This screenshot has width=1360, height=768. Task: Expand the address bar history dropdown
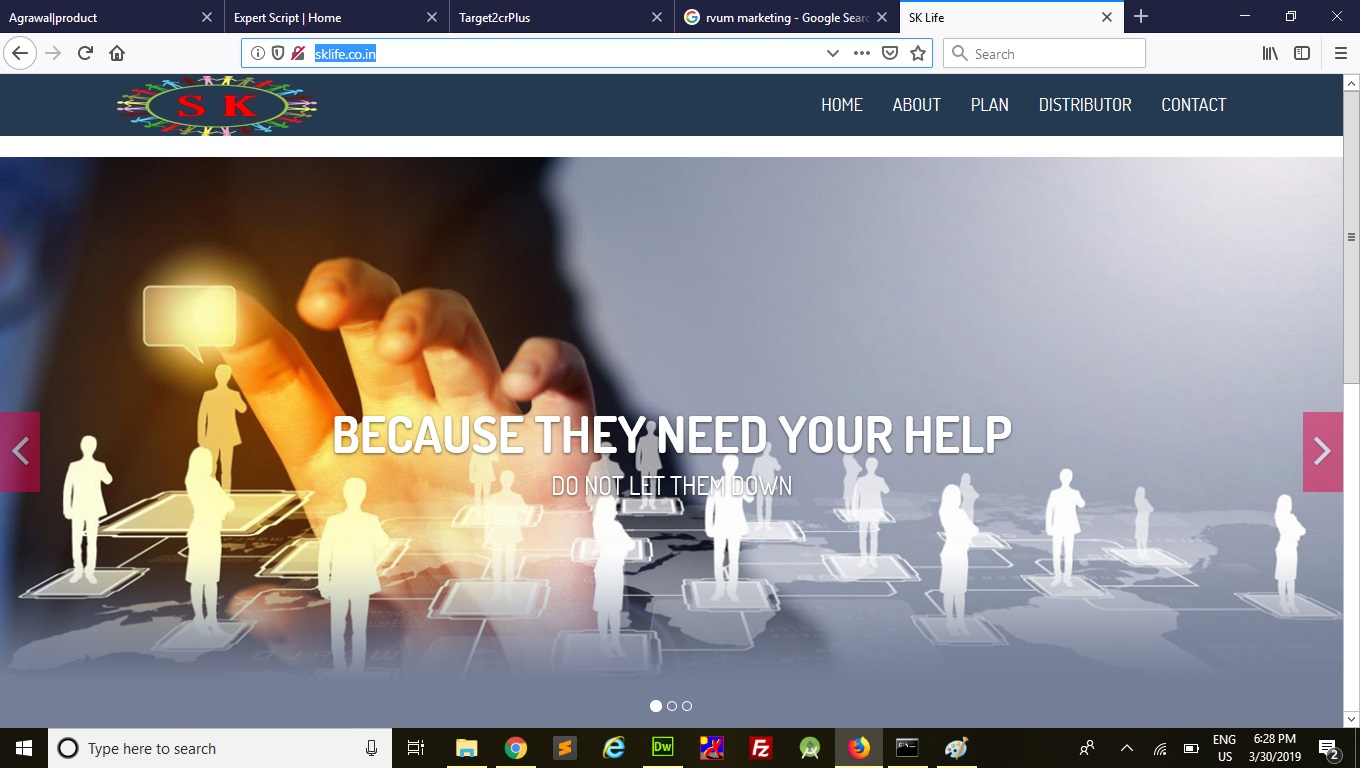(x=832, y=54)
